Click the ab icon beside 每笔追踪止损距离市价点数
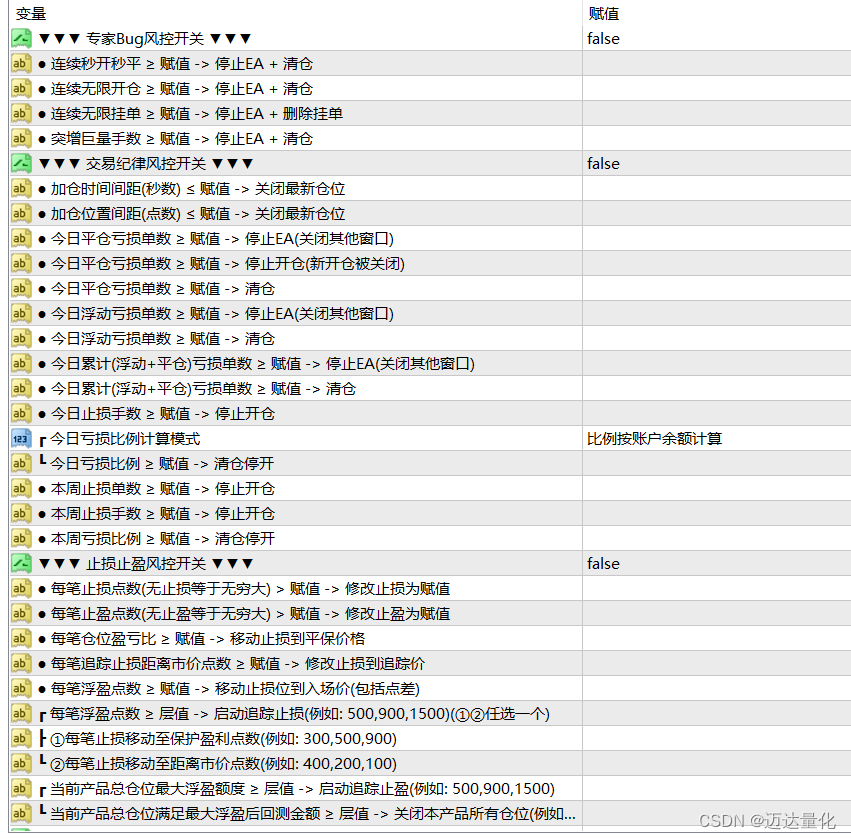Screen dimensions: 851x839 21,663
